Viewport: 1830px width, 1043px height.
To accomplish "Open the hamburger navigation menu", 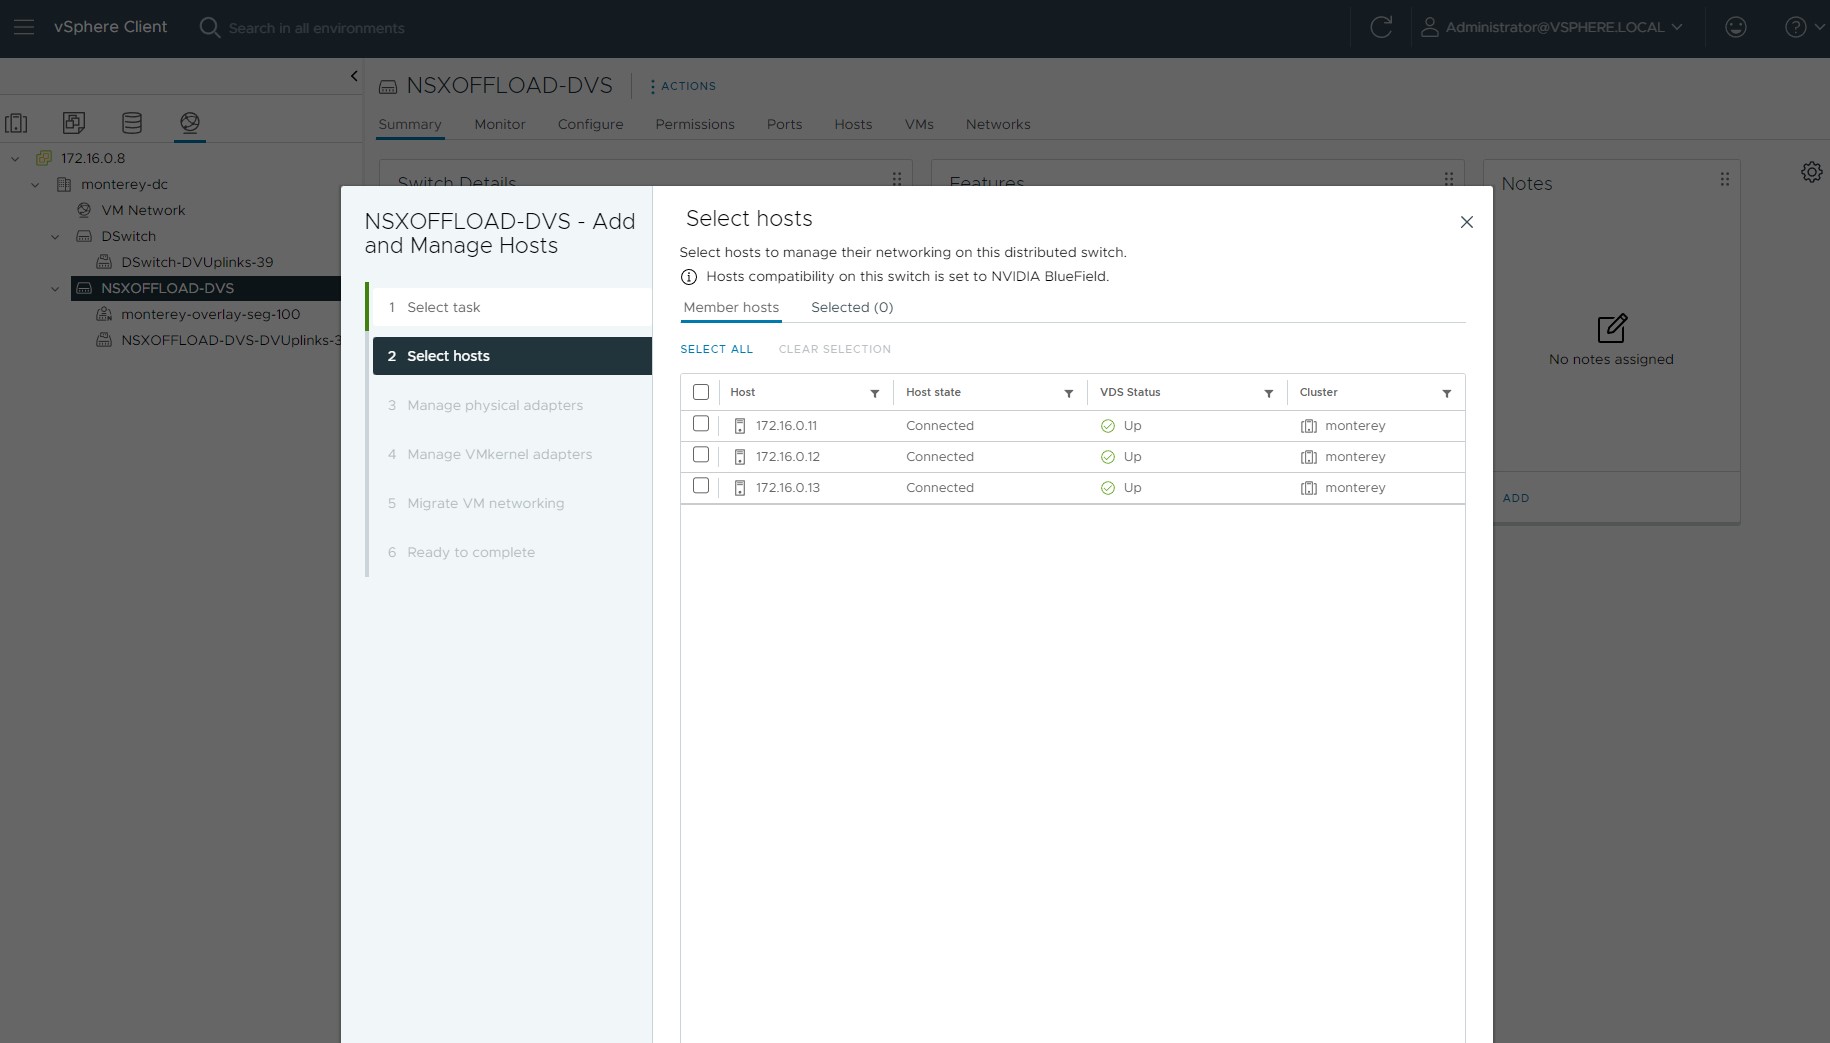I will point(24,28).
